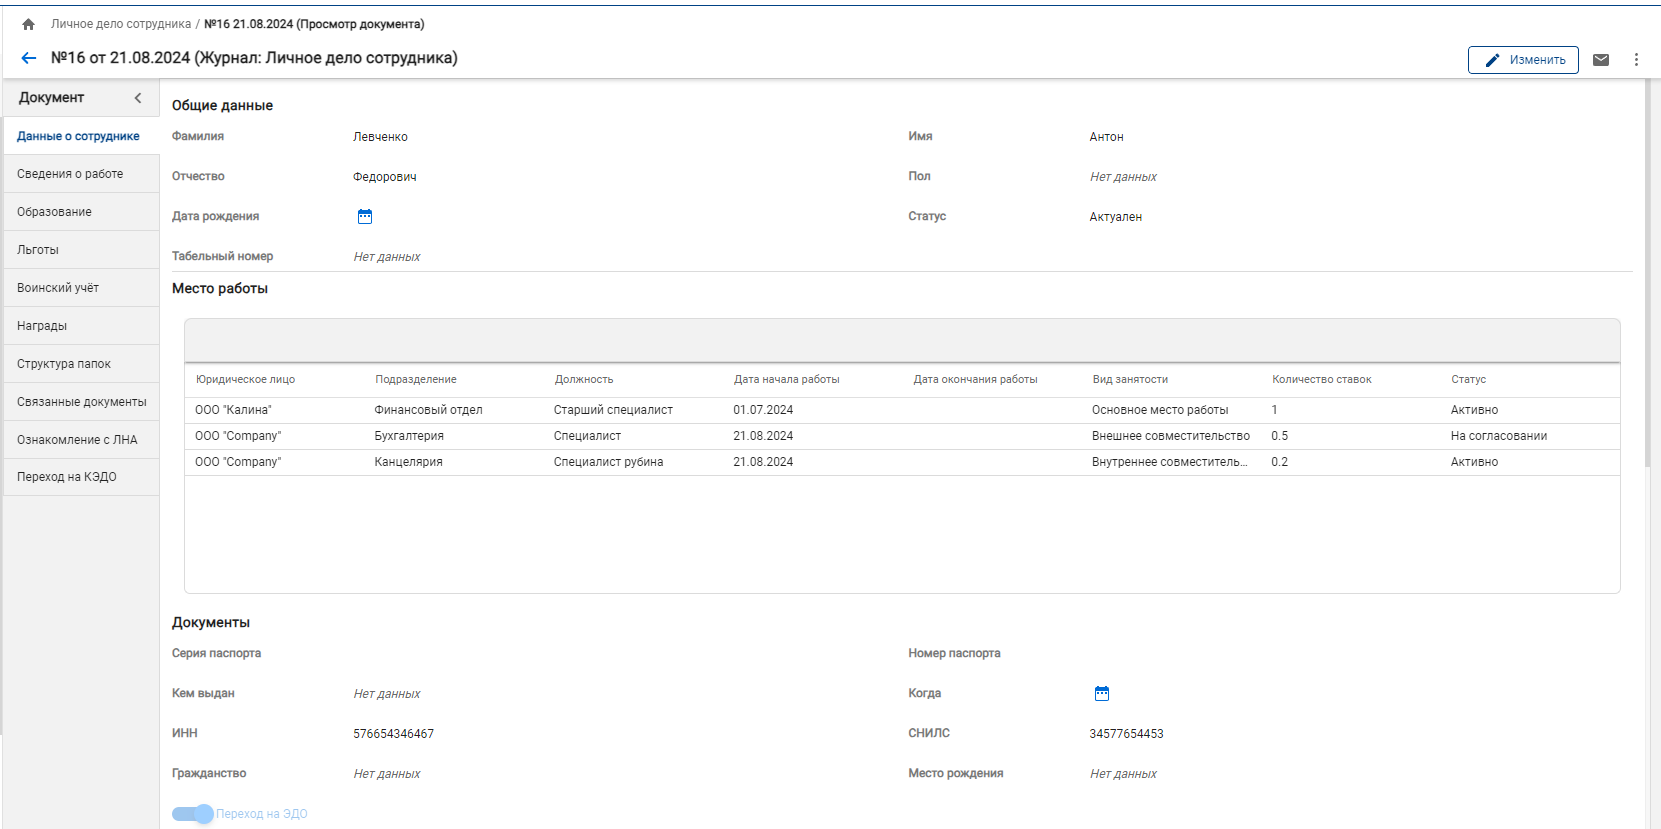Select the ООО "Калина" table row
This screenshot has width=1661, height=829.
click(233, 410)
